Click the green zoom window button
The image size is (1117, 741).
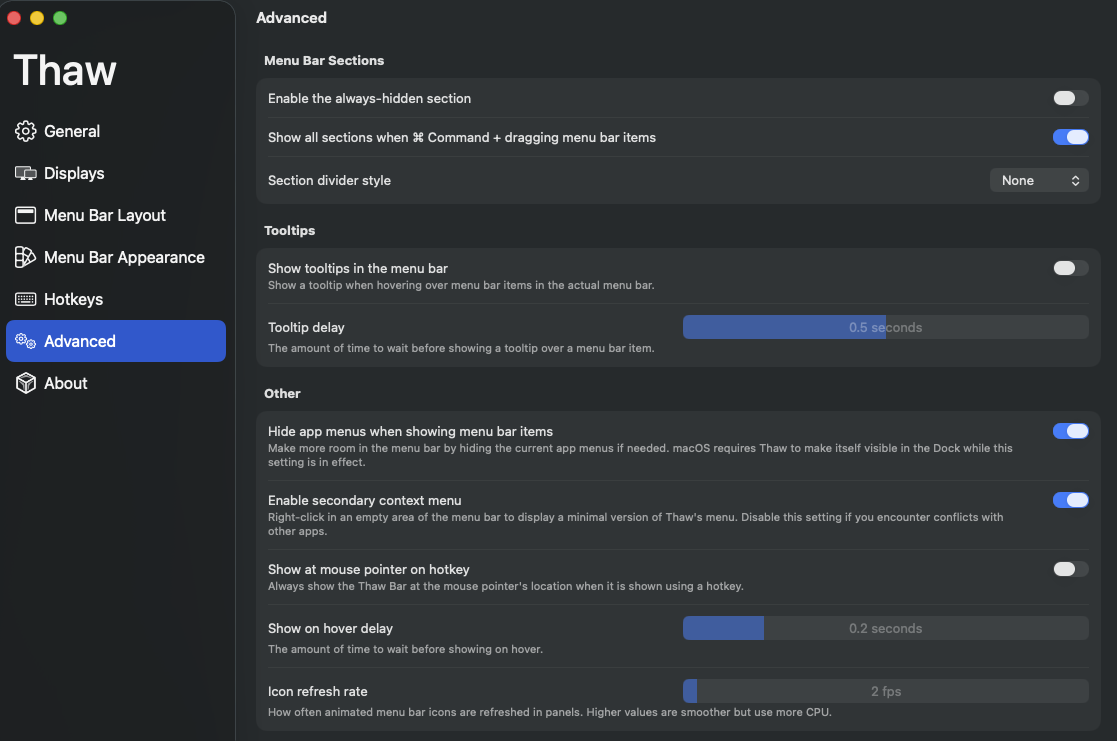(x=60, y=18)
